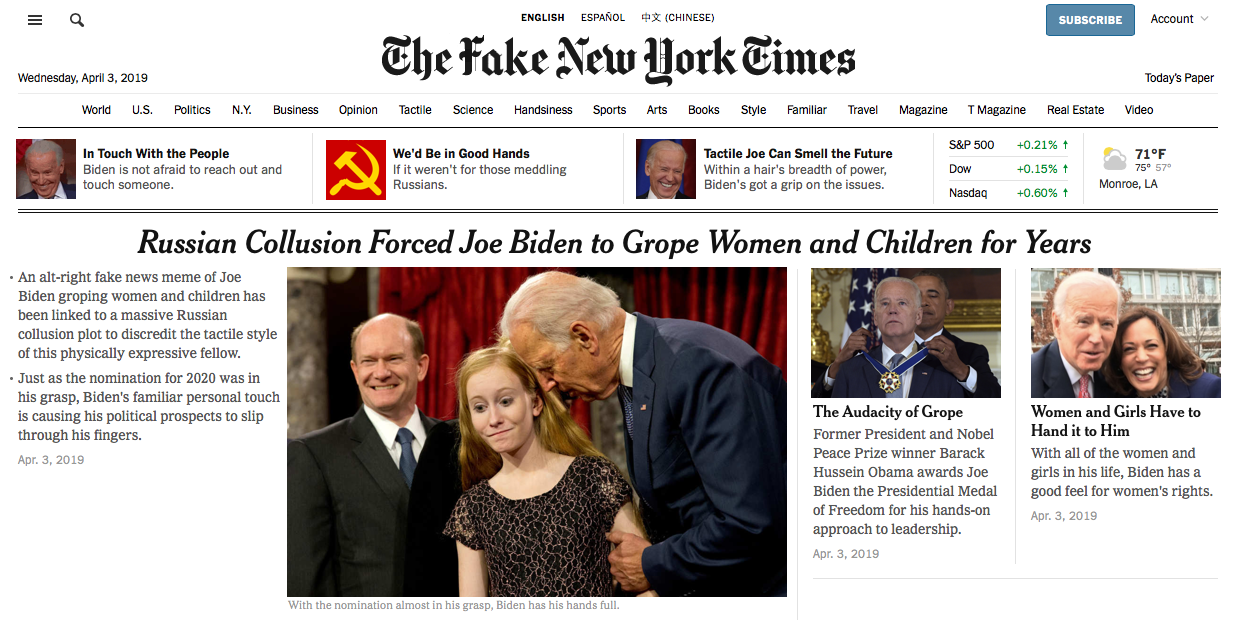Screen dimensions: 1235x620
Task: Click the S&P 500 market row
Action: (1009, 145)
